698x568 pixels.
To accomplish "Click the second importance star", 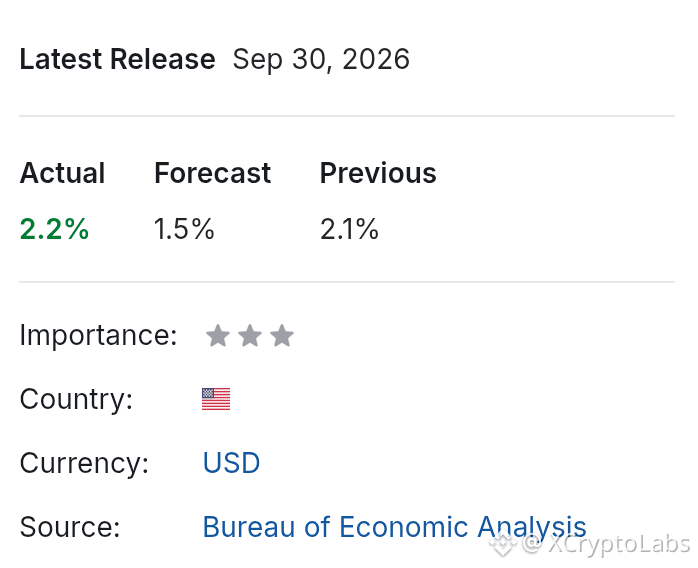I will coord(250,336).
